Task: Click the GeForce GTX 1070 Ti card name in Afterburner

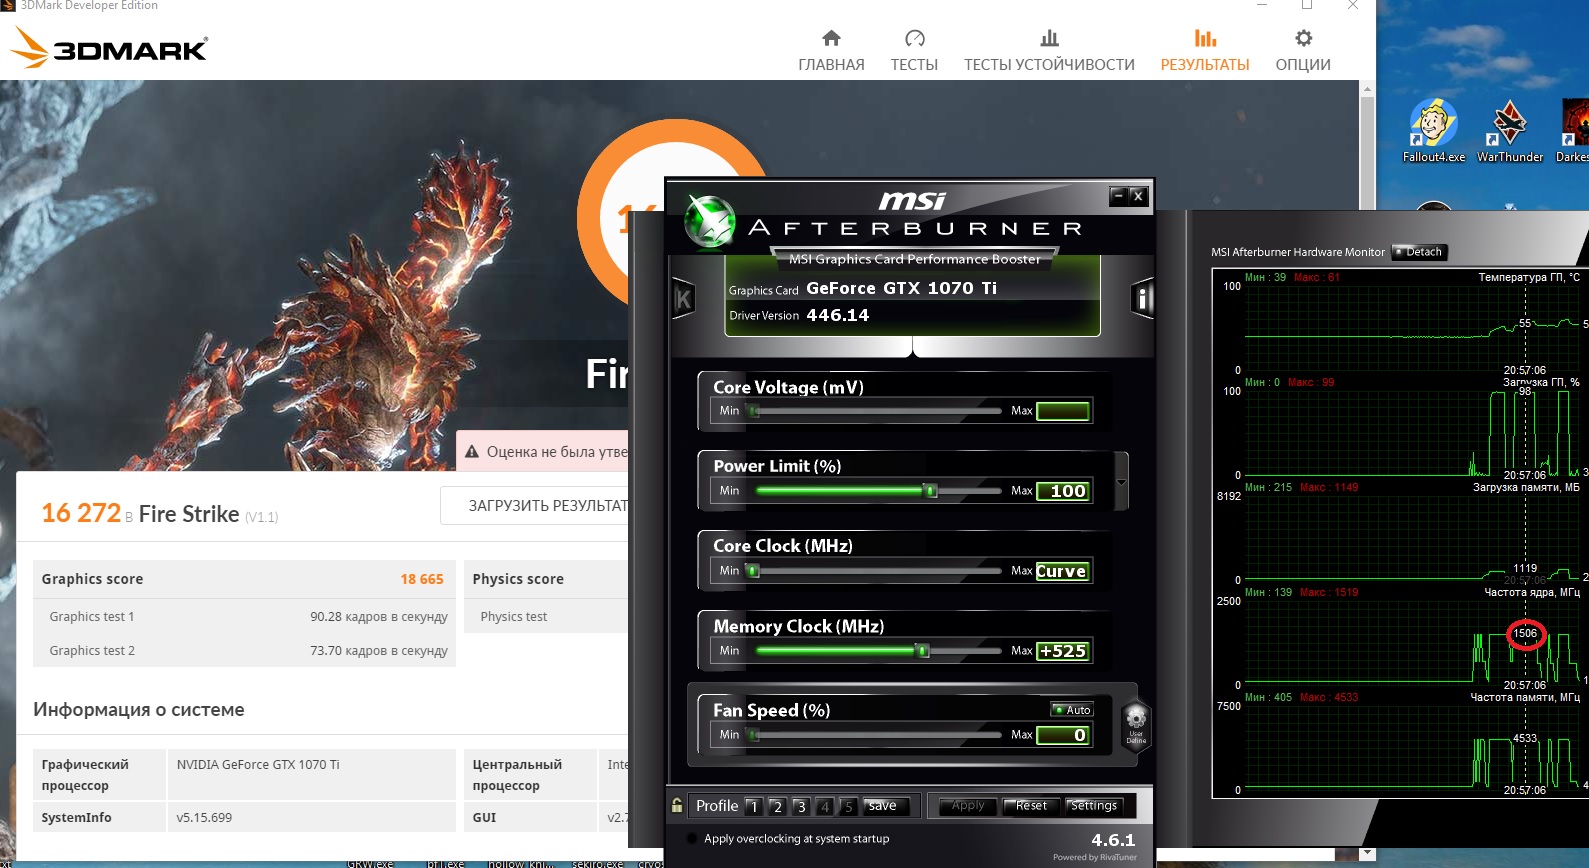Action: click(x=901, y=288)
